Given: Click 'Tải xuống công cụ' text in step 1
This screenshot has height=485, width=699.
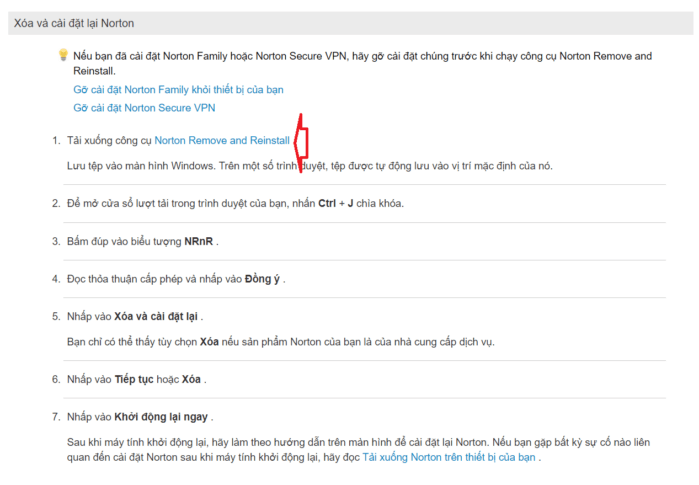Looking at the screenshot, I should pos(109,140).
